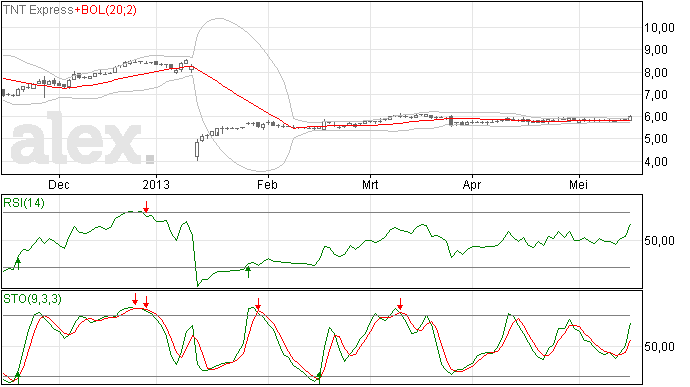This screenshot has width=690, height=387.
Task: Click the Apr label on time axis
Action: [472, 184]
